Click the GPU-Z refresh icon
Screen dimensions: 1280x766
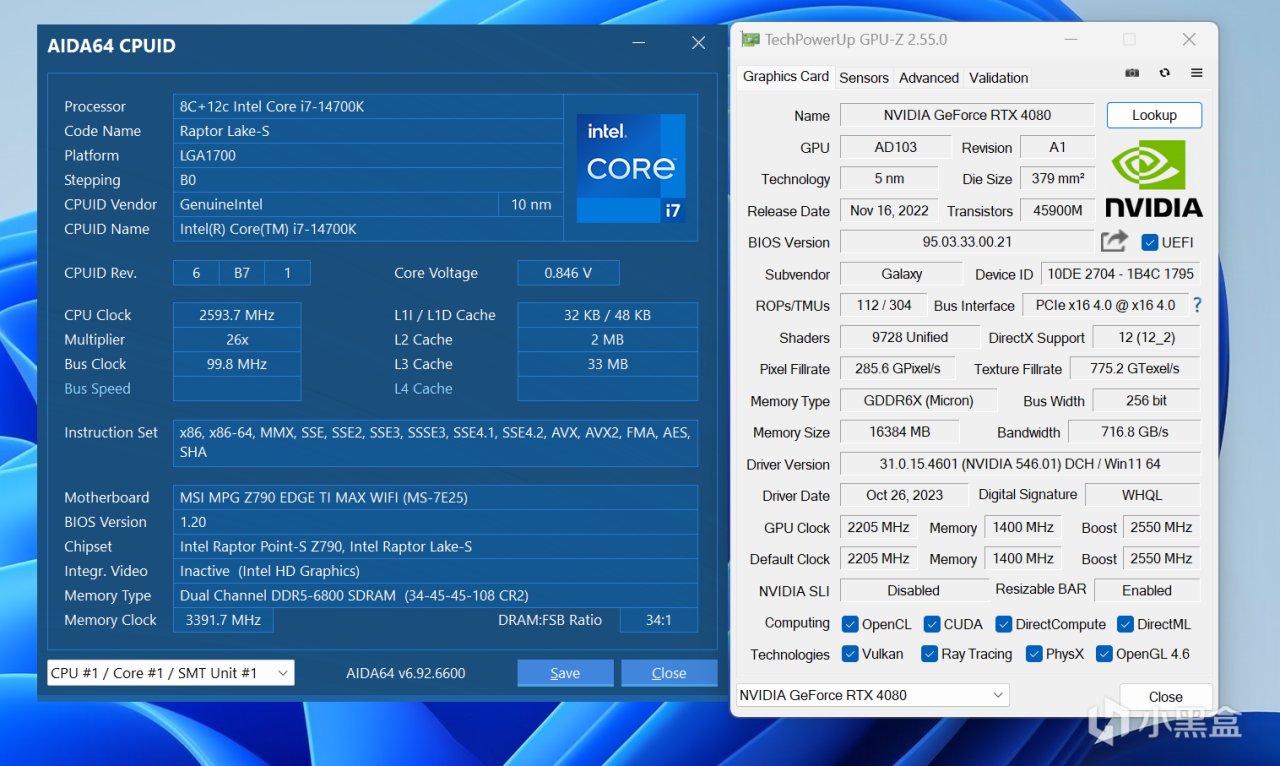click(1164, 73)
